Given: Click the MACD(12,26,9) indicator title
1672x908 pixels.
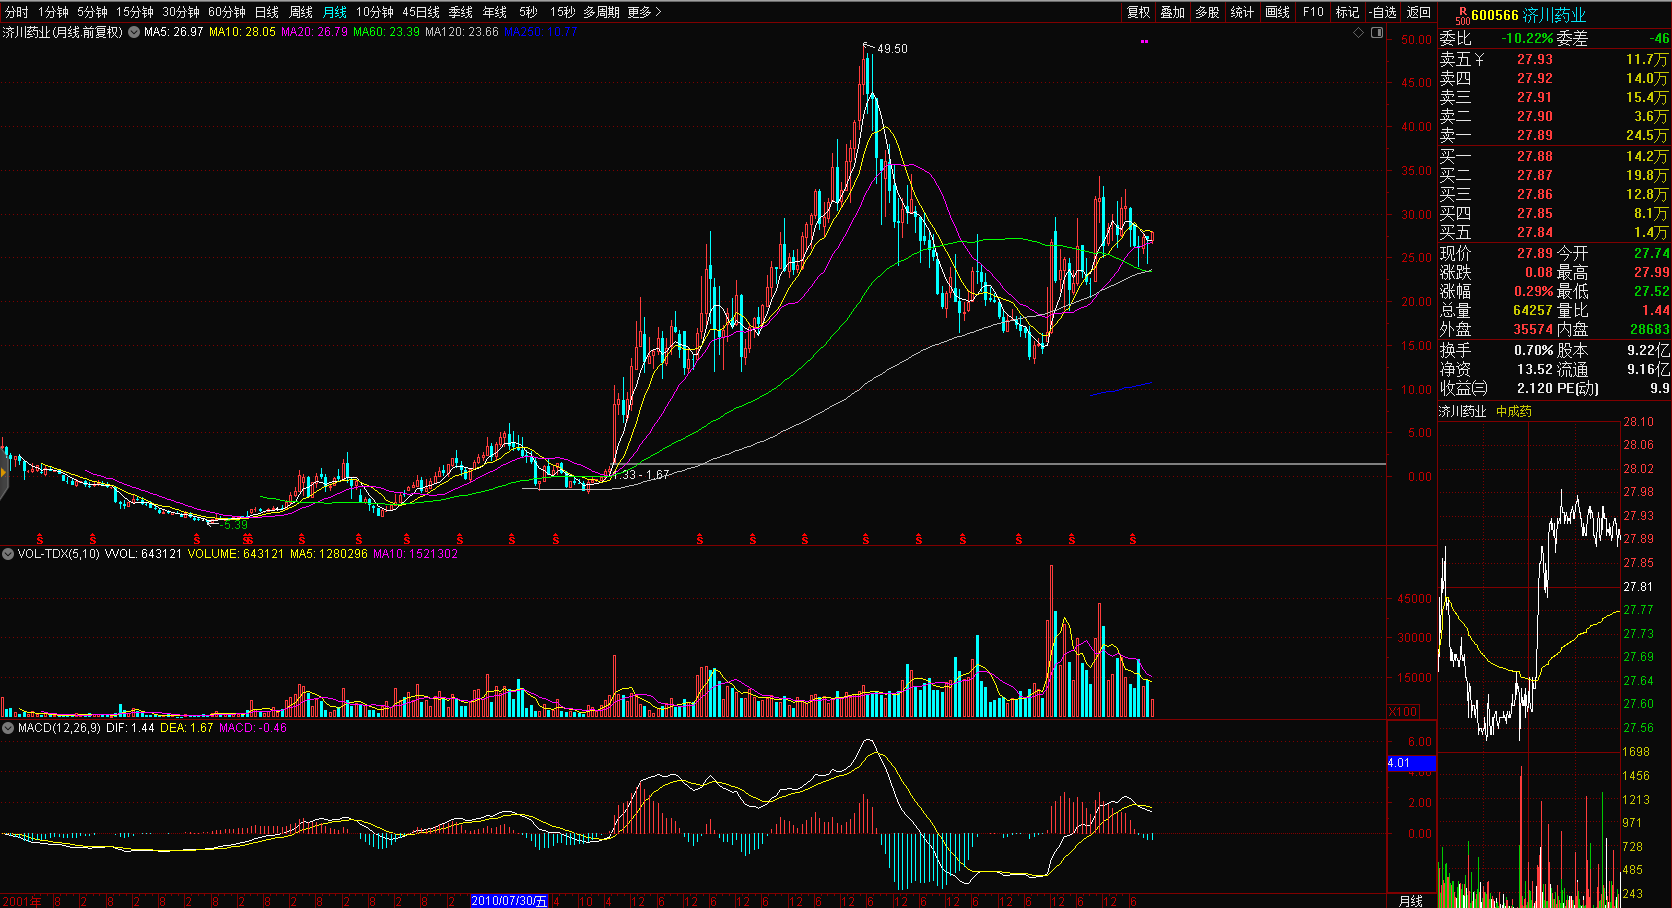Looking at the screenshot, I should click(x=59, y=728).
